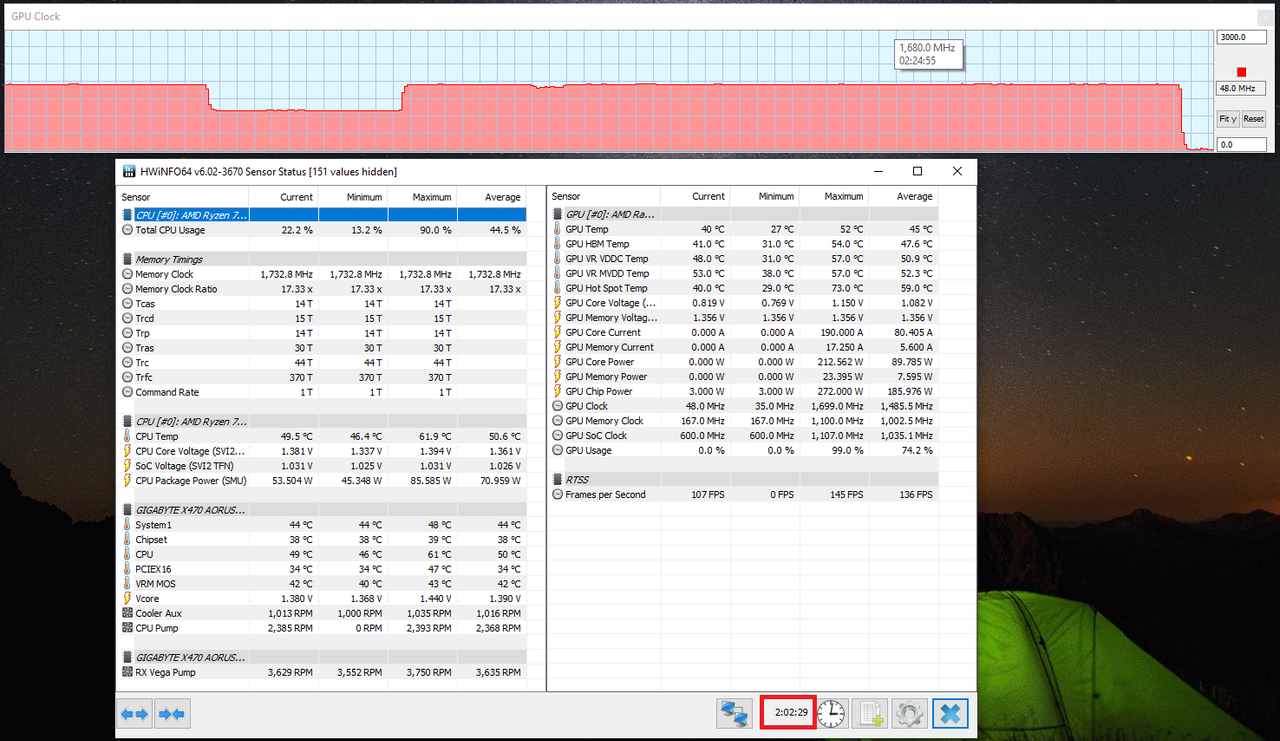This screenshot has height=741, width=1280.
Task: Click fan icon beside RX Vega Pump
Action: pyautogui.click(x=127, y=672)
